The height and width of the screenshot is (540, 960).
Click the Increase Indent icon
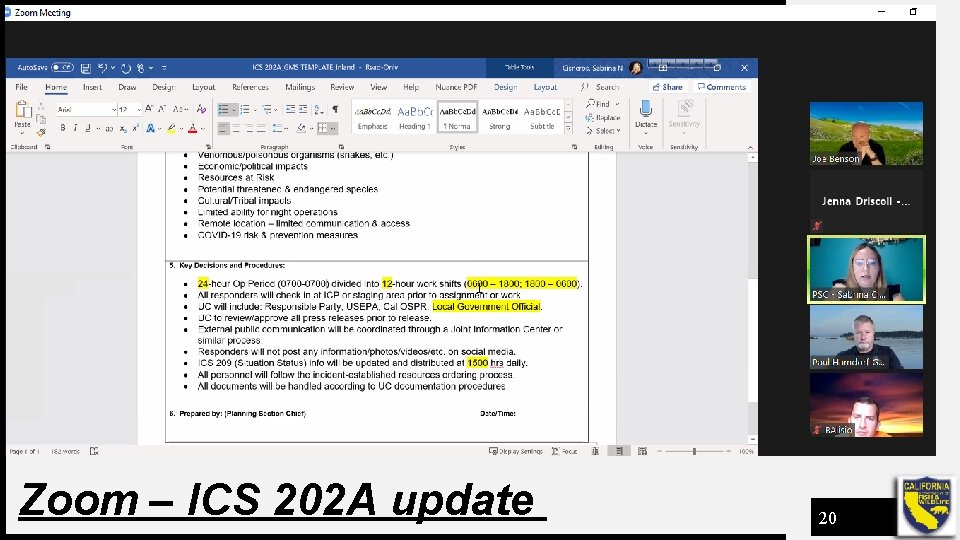[x=303, y=110]
